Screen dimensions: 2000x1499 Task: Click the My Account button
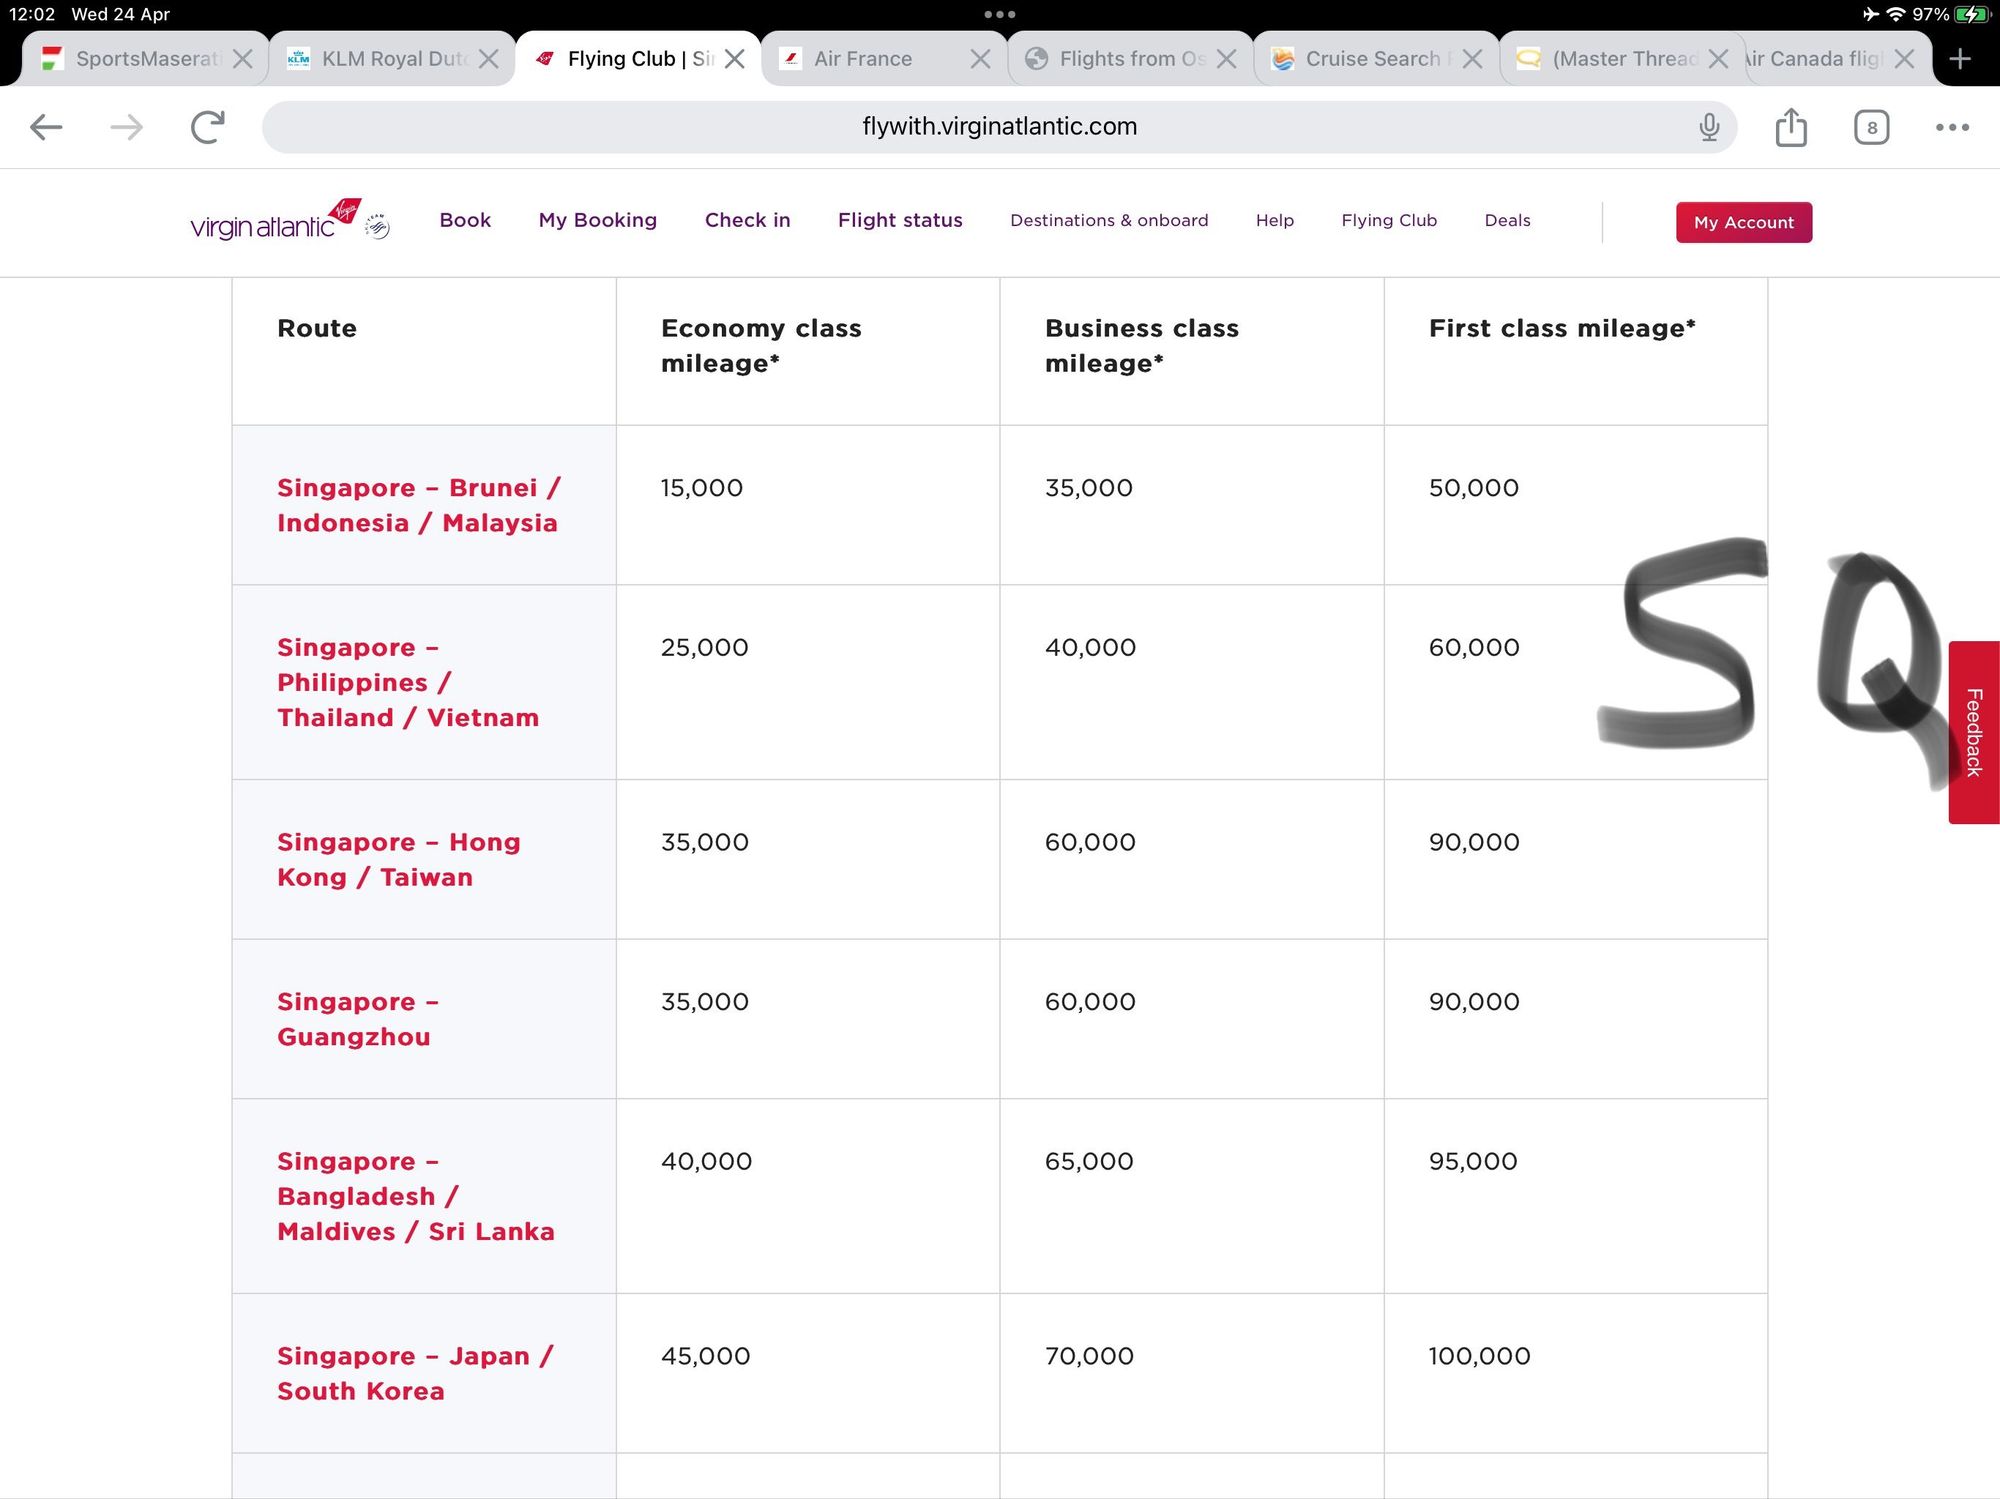point(1743,222)
